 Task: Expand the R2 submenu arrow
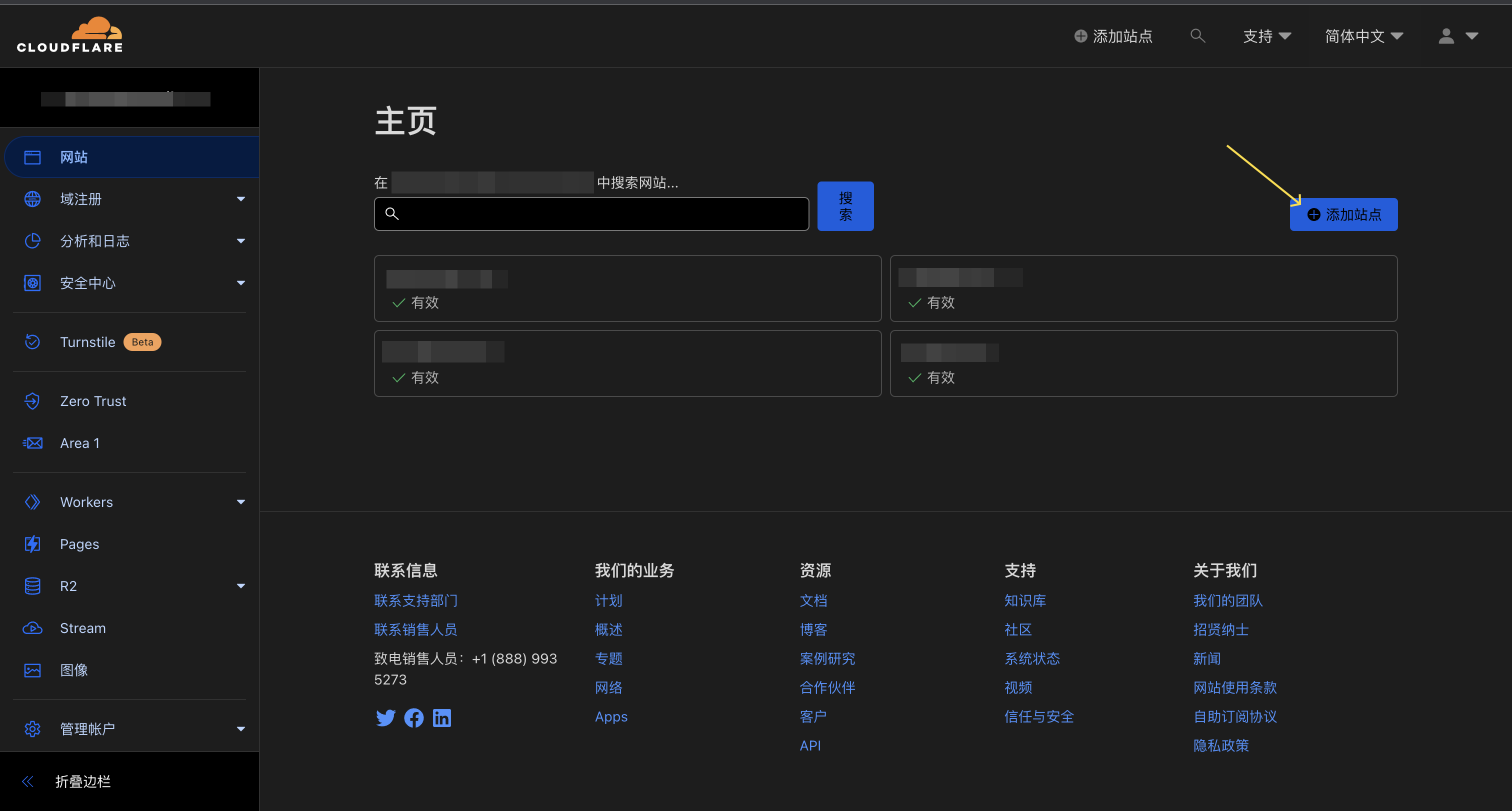pyautogui.click(x=241, y=586)
